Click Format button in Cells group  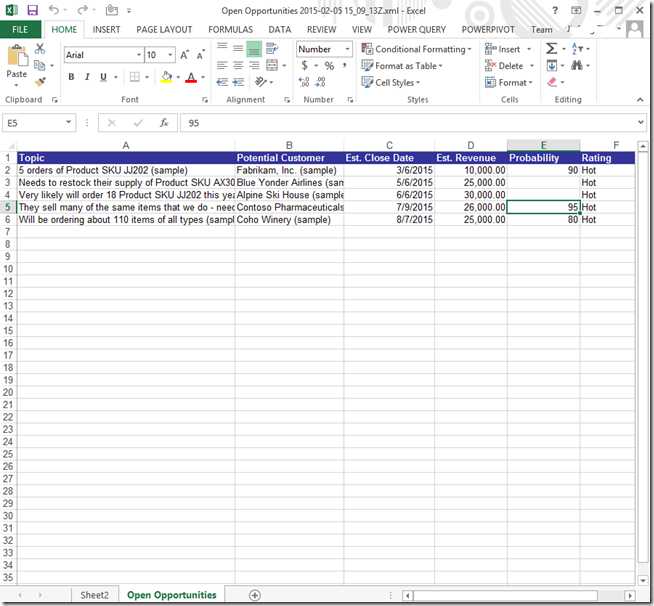[x=509, y=83]
